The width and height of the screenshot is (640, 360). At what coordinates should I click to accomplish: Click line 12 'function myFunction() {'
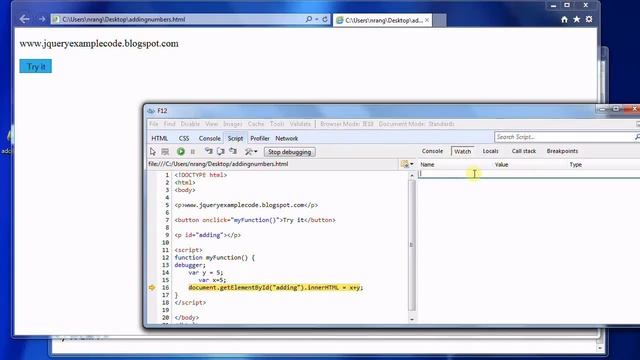pos(215,258)
